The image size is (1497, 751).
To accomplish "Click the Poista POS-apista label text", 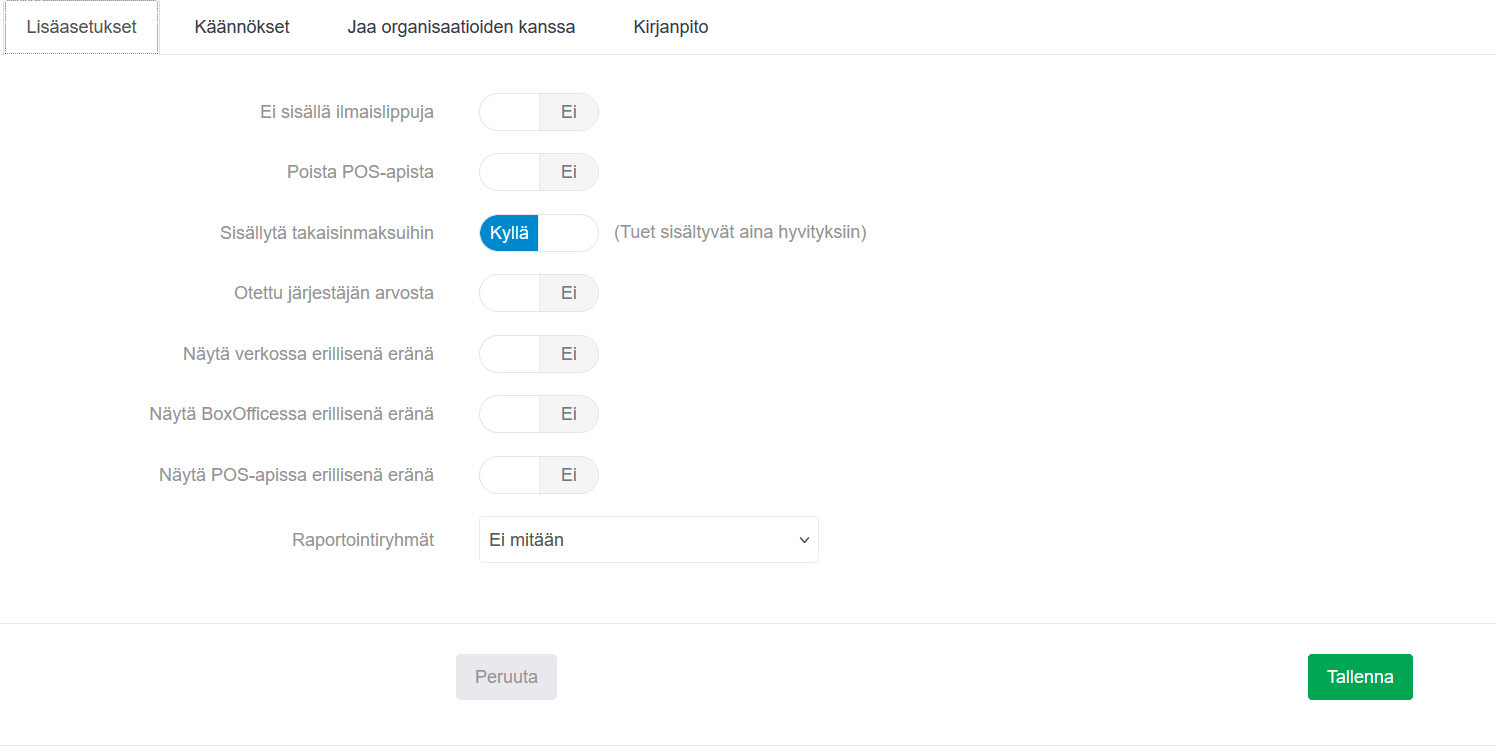I will (x=360, y=172).
